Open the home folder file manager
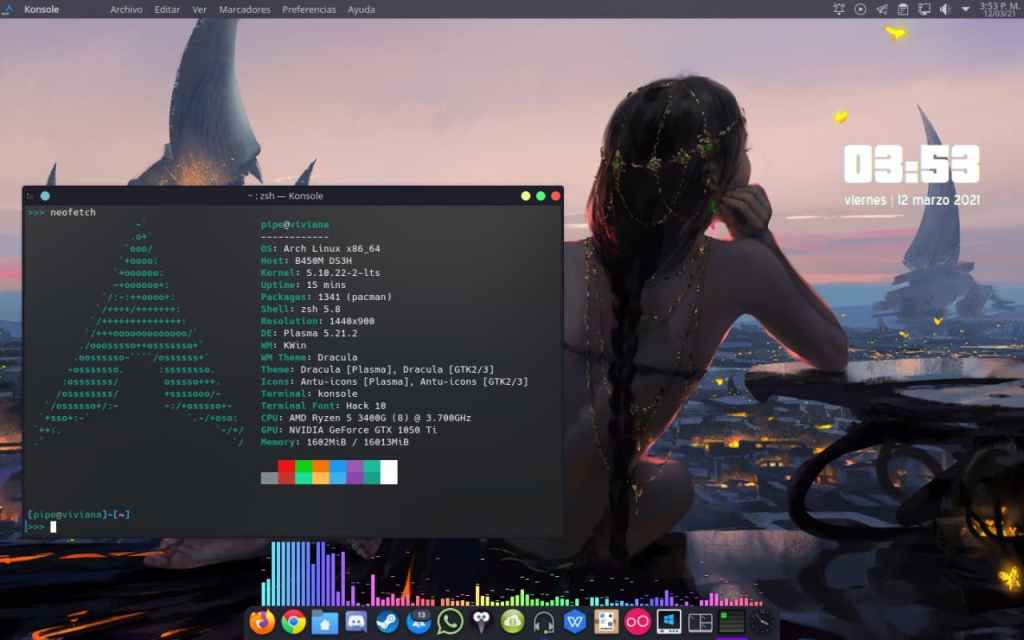 point(324,622)
